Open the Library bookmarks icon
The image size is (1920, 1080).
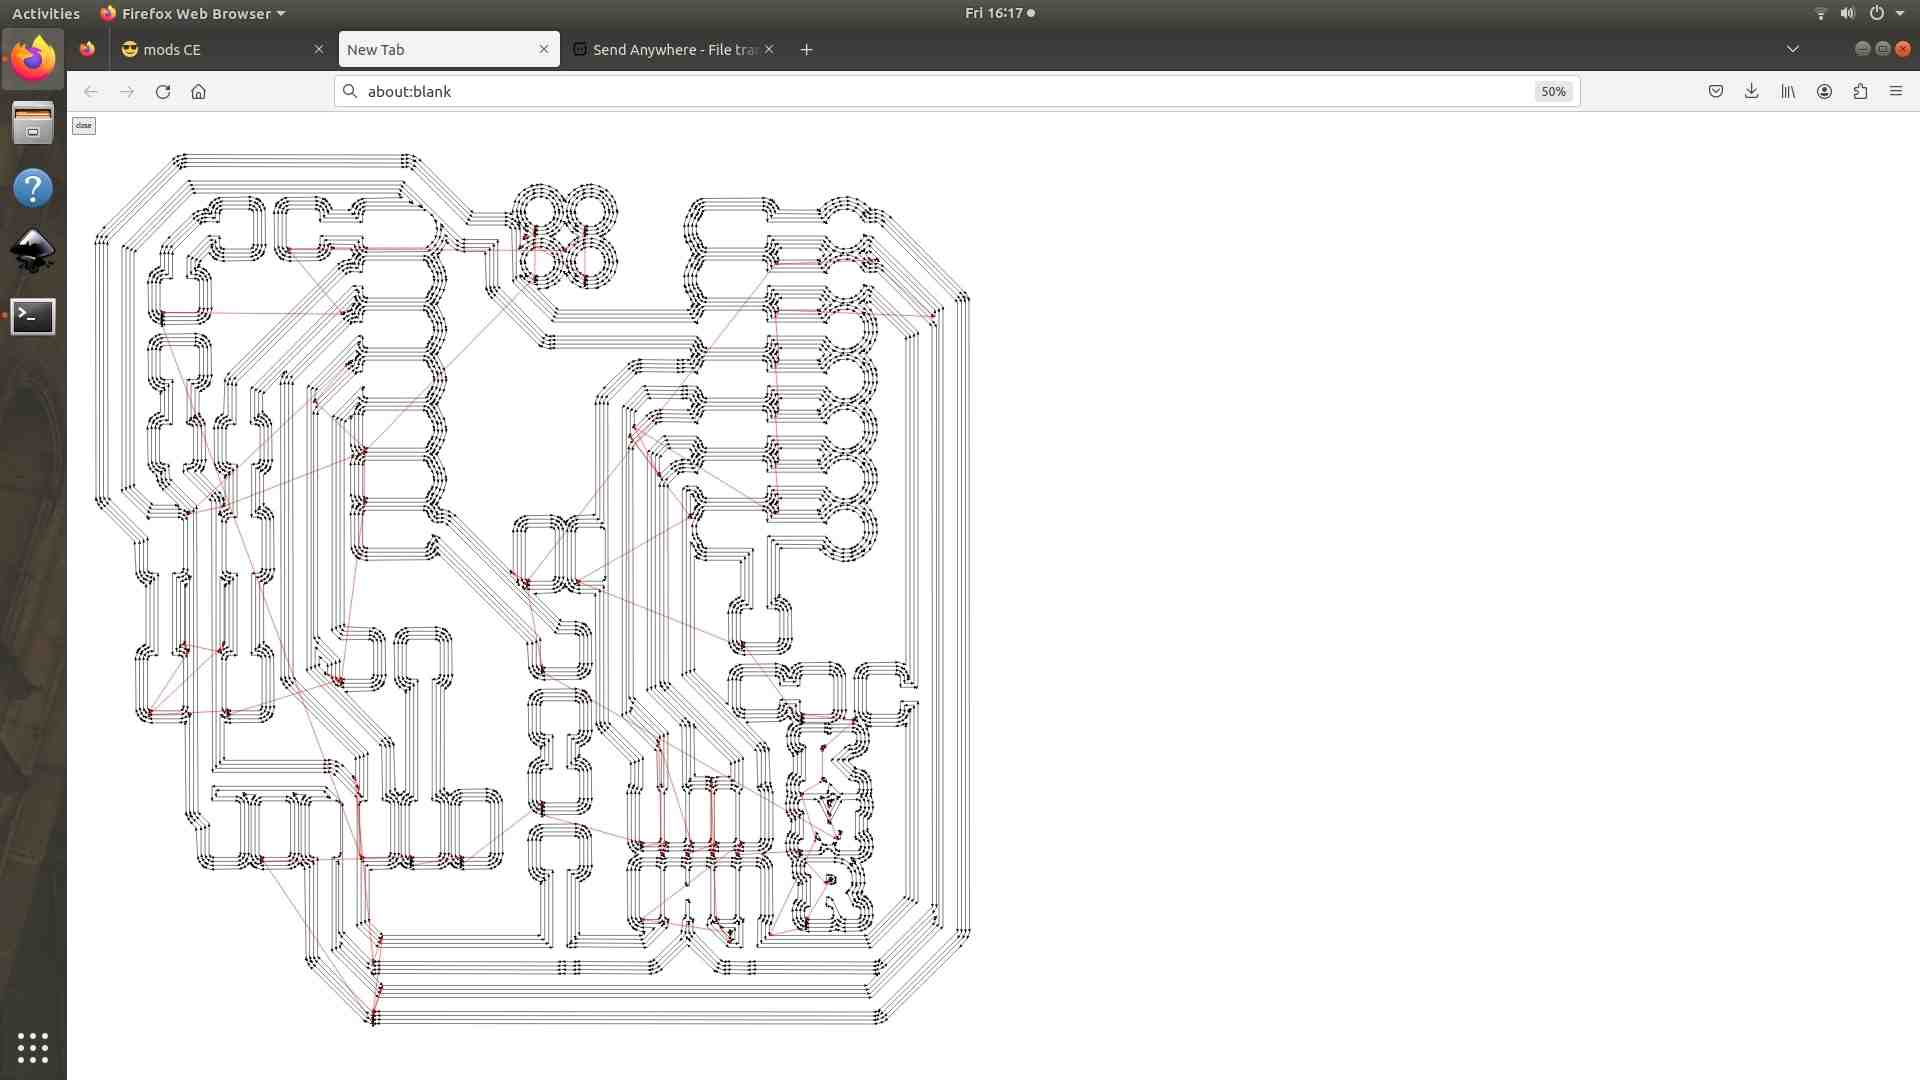coord(1787,91)
